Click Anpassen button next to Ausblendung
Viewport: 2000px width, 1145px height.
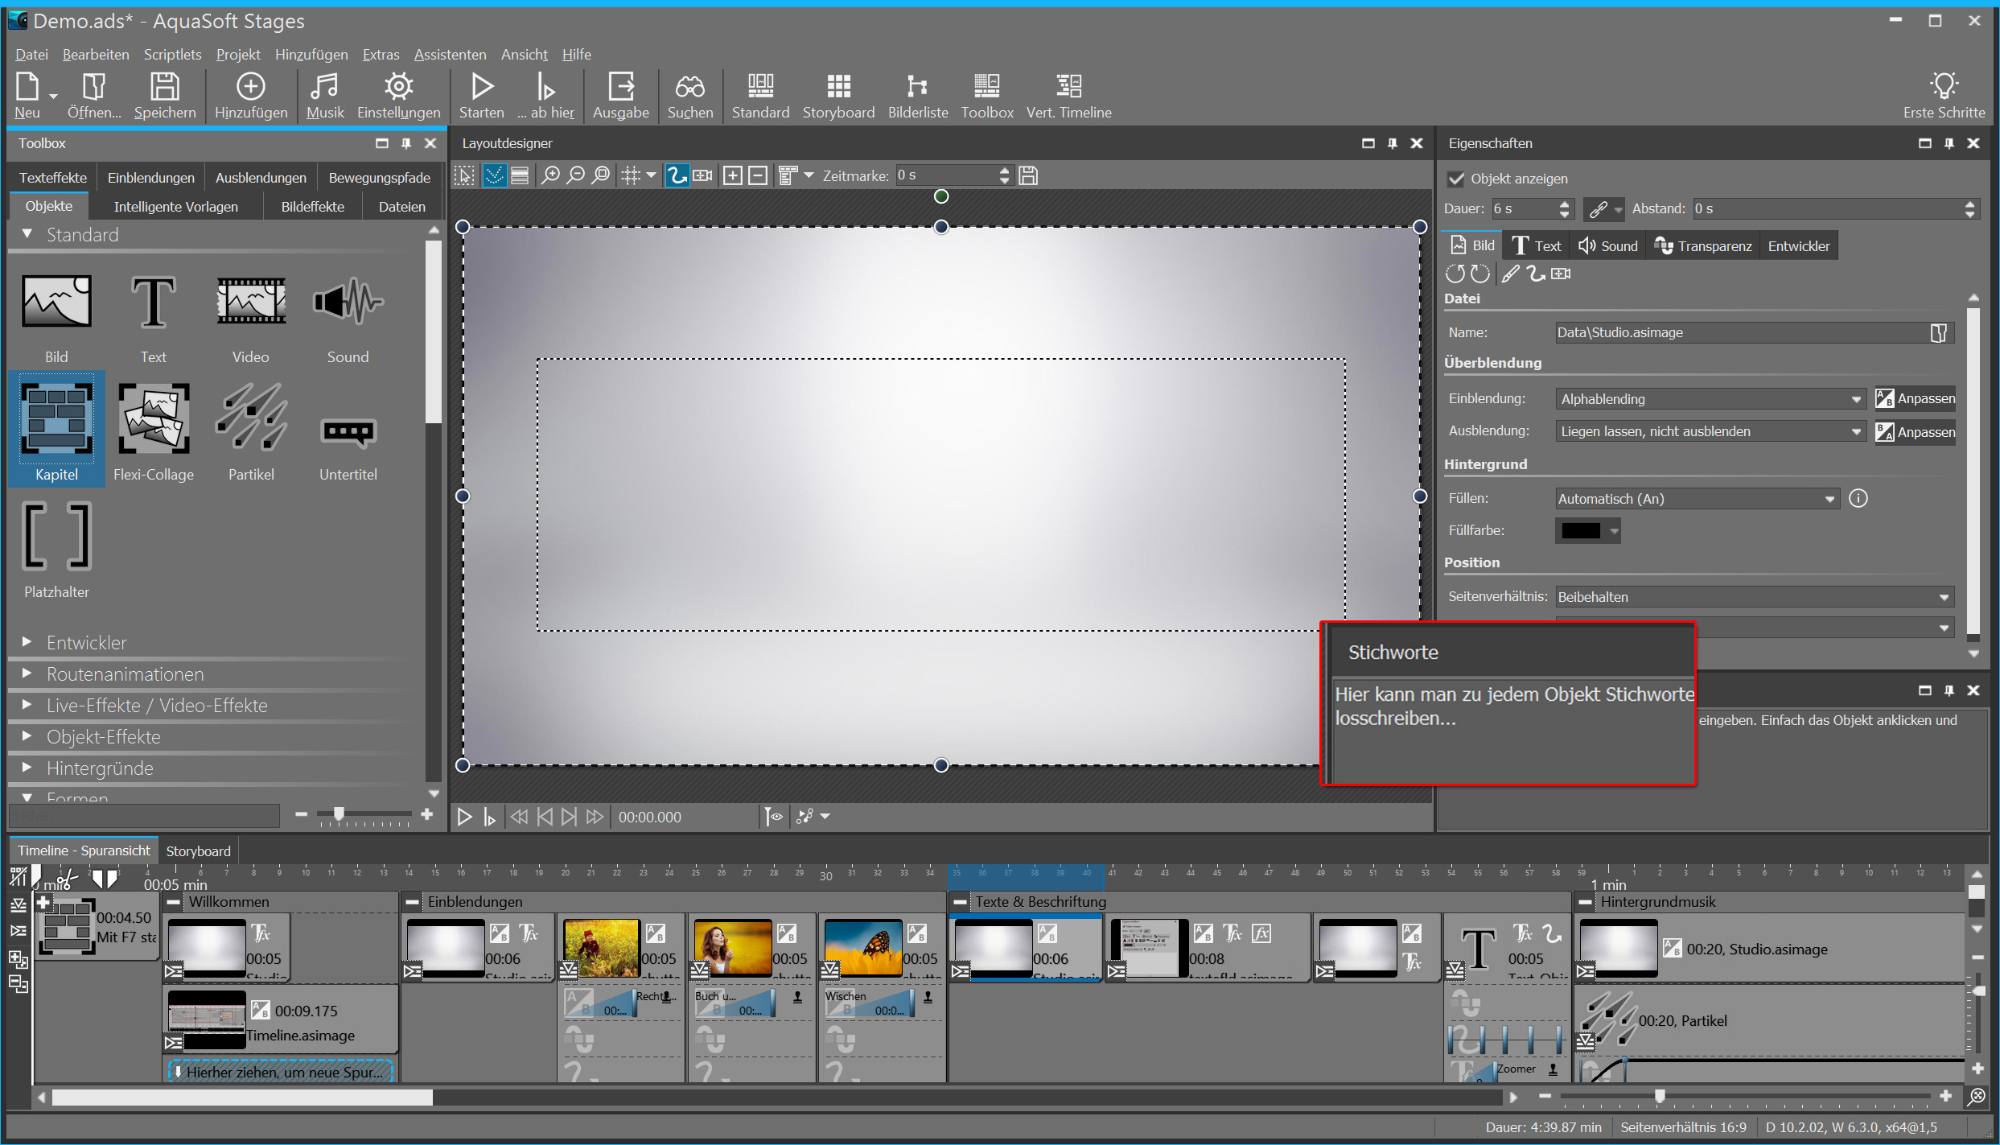click(x=1915, y=432)
